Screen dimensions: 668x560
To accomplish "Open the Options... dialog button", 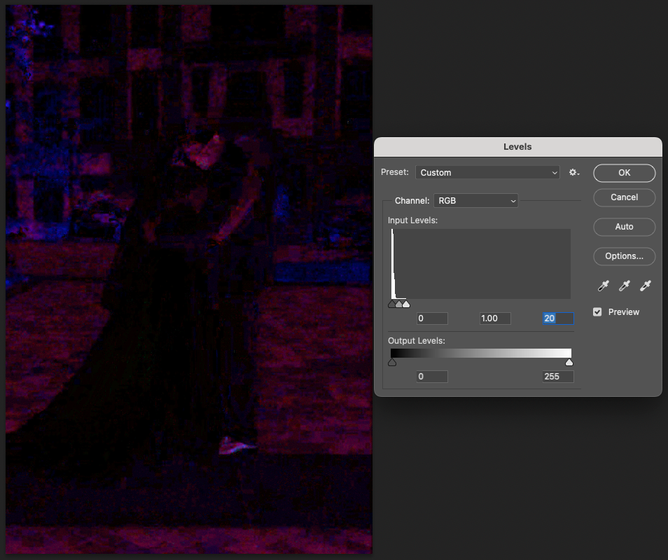I will 624,256.
